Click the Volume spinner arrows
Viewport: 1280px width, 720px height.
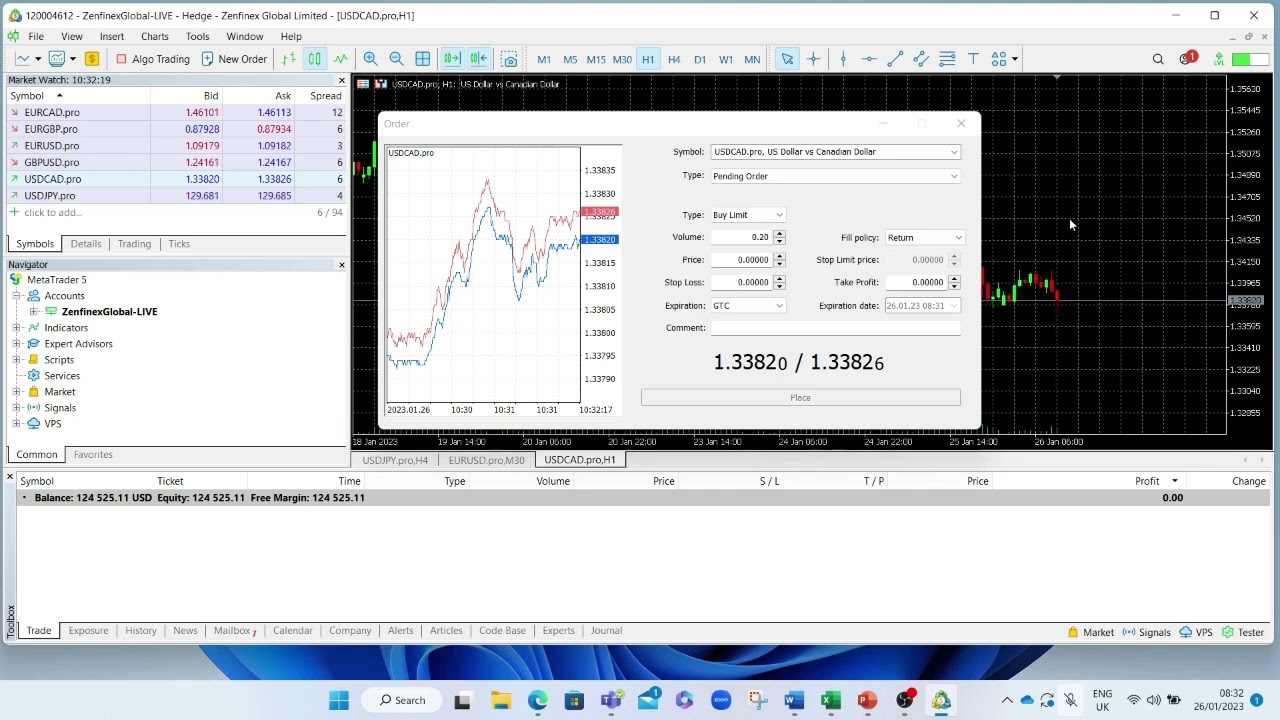tap(779, 237)
